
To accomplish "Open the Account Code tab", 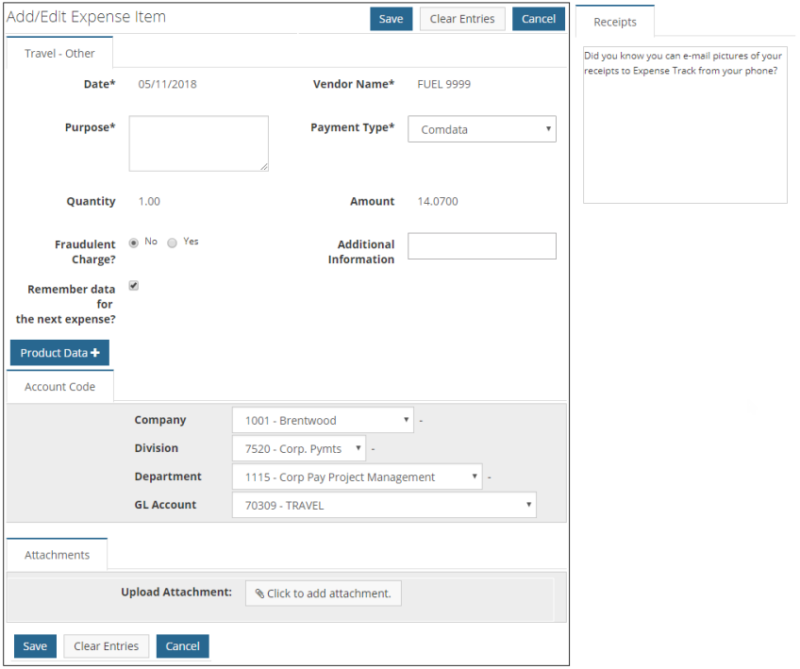I will tap(59, 387).
